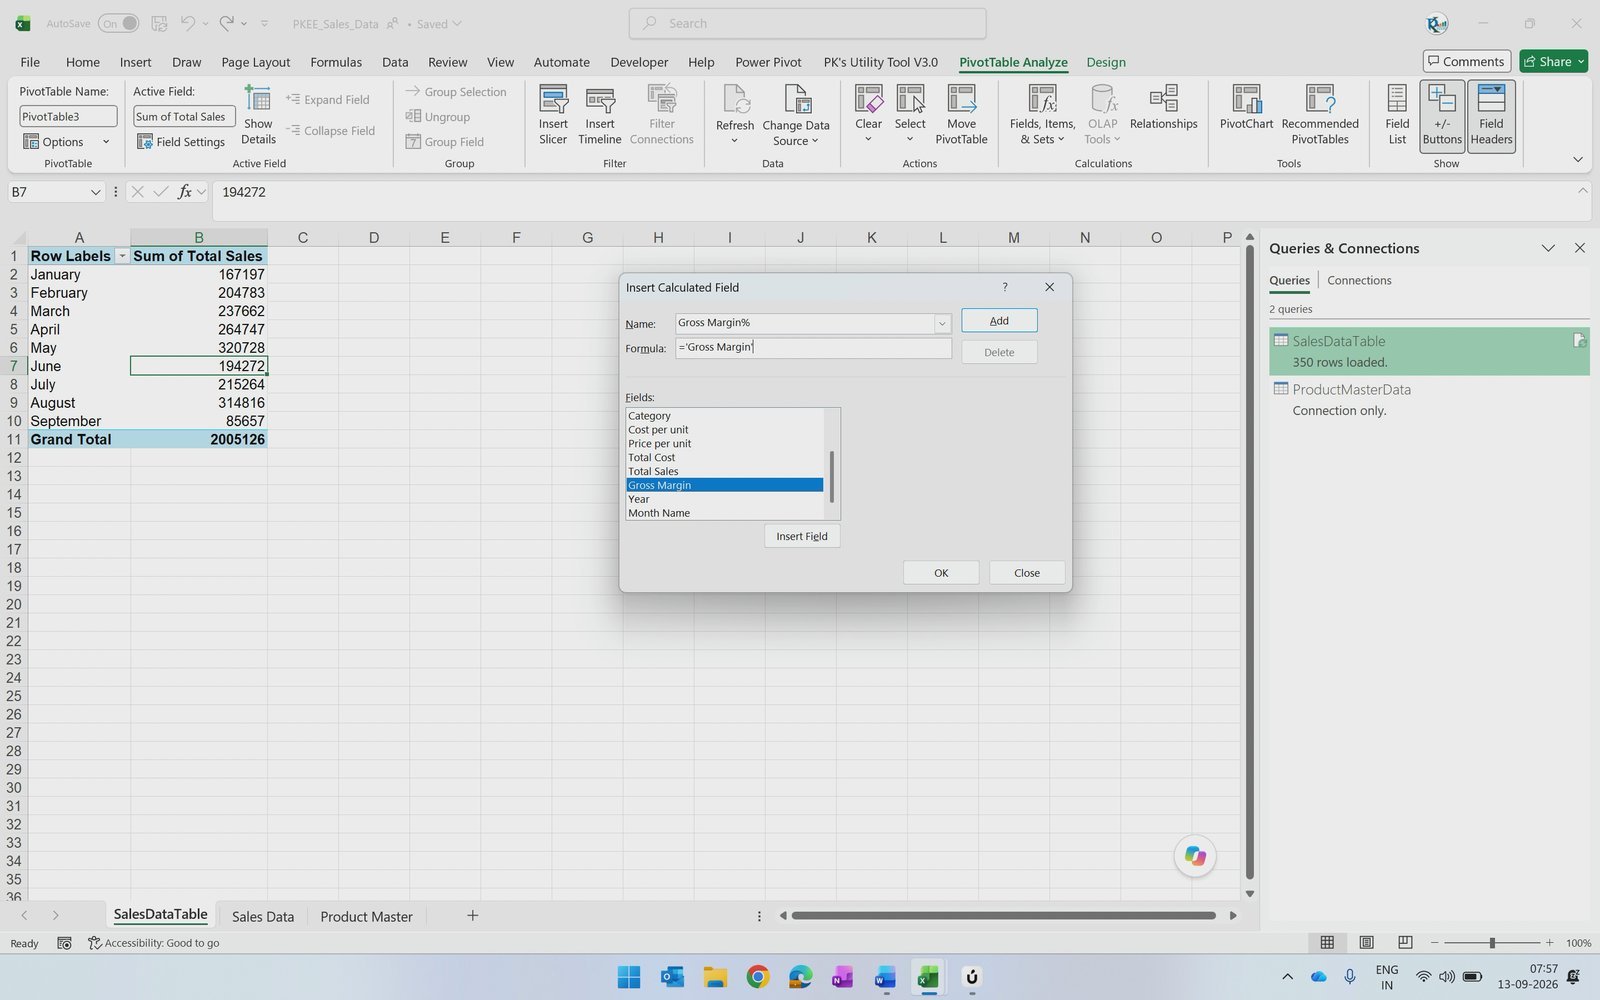Screen dimensions: 1600x1000
Task: Toggle AutoSave switch
Action: point(117,23)
